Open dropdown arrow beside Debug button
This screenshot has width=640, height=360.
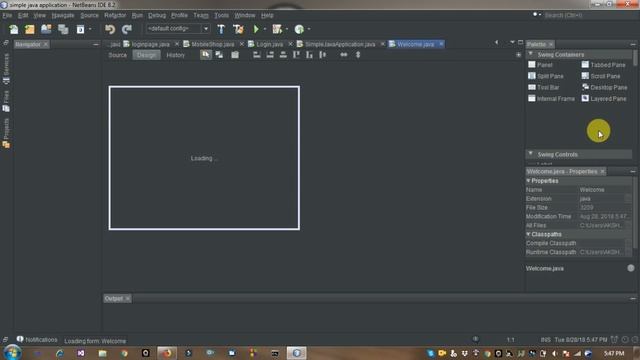coord(287,29)
